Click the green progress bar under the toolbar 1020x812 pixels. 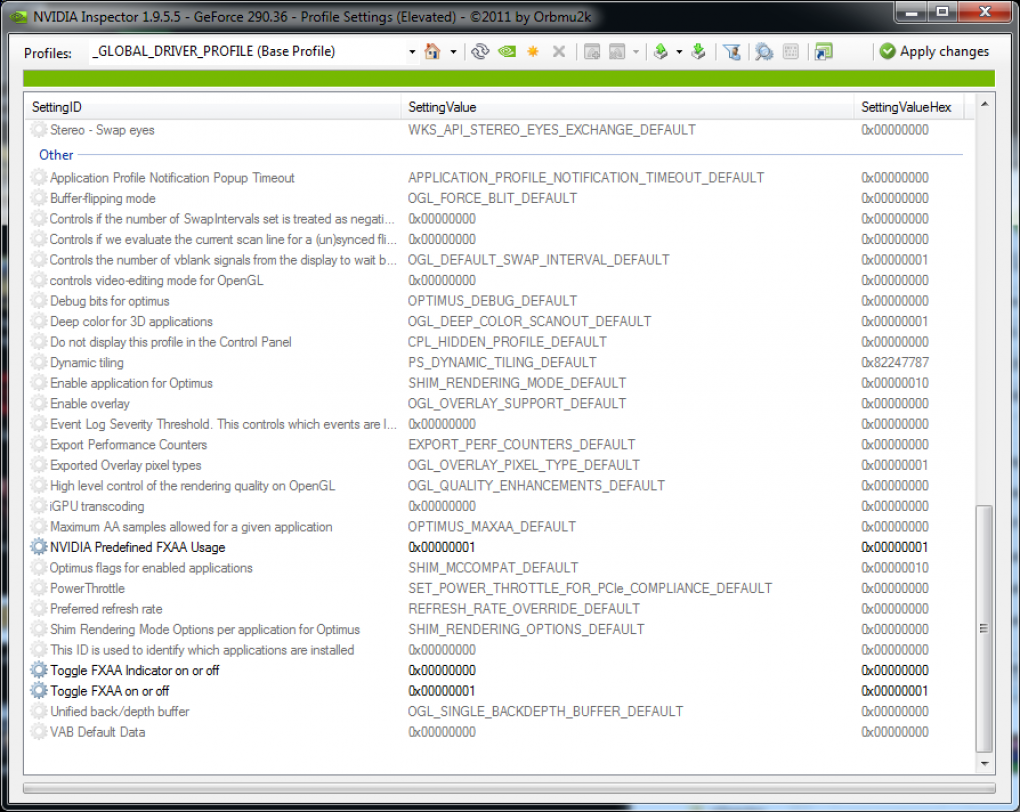(x=509, y=79)
